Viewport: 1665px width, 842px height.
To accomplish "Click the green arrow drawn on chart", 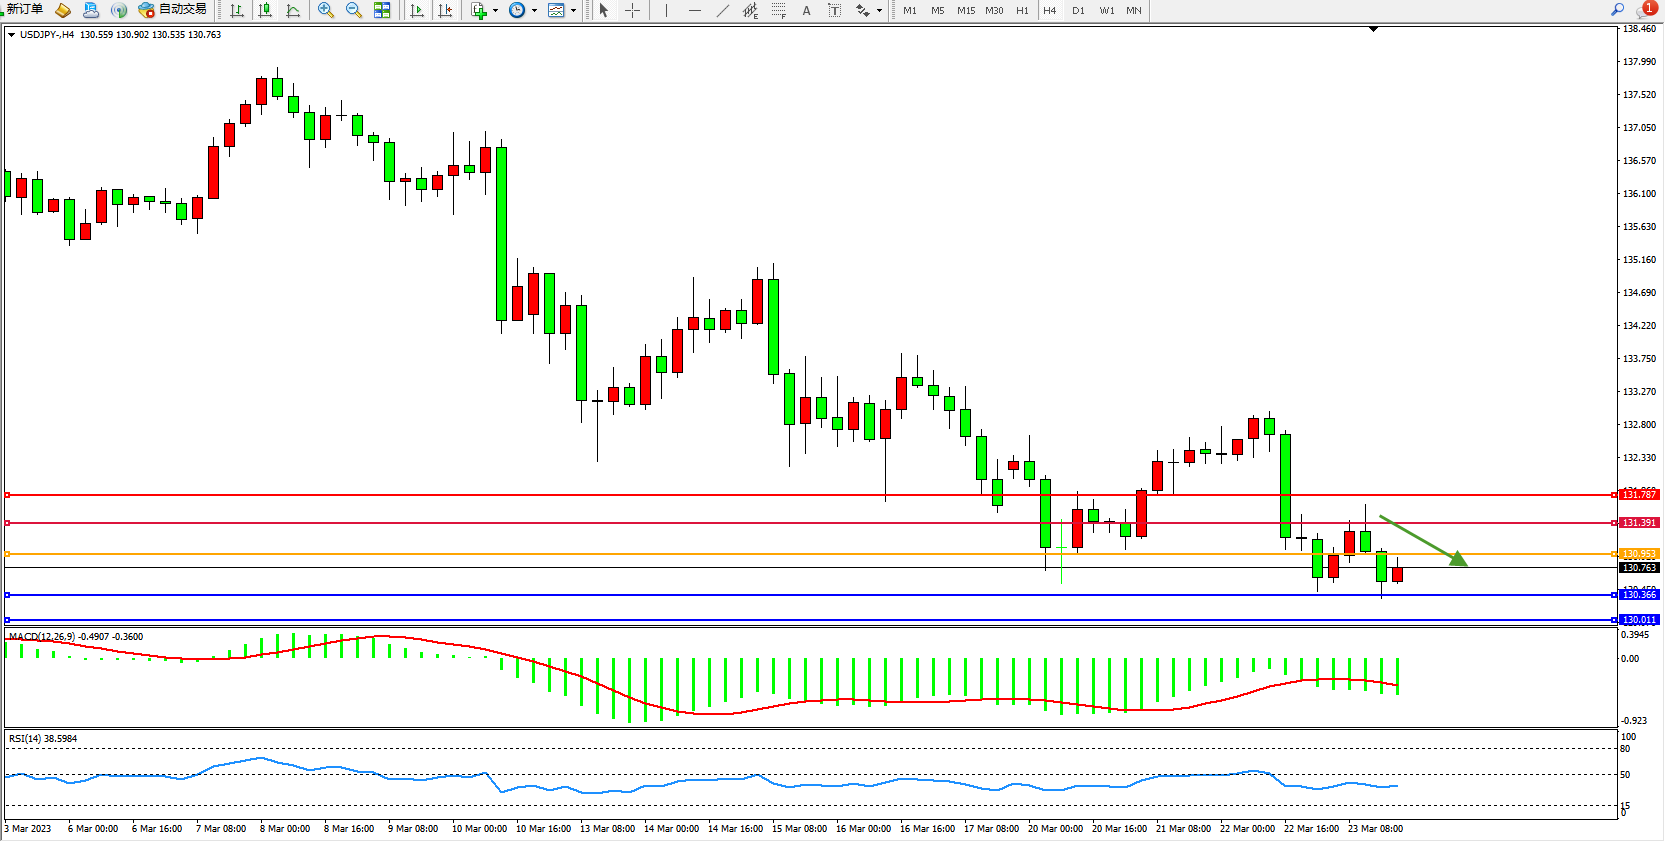I will pyautogui.click(x=1422, y=540).
